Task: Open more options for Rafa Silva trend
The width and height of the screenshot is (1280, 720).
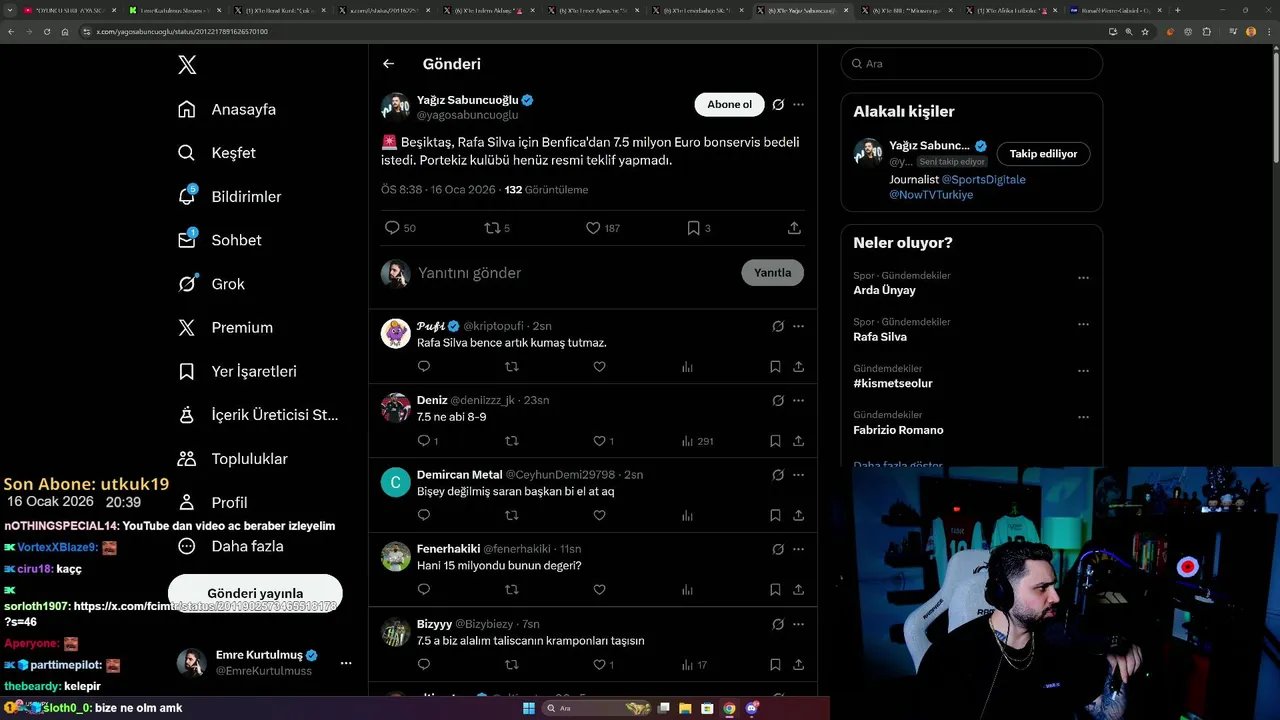Action: (1083, 324)
